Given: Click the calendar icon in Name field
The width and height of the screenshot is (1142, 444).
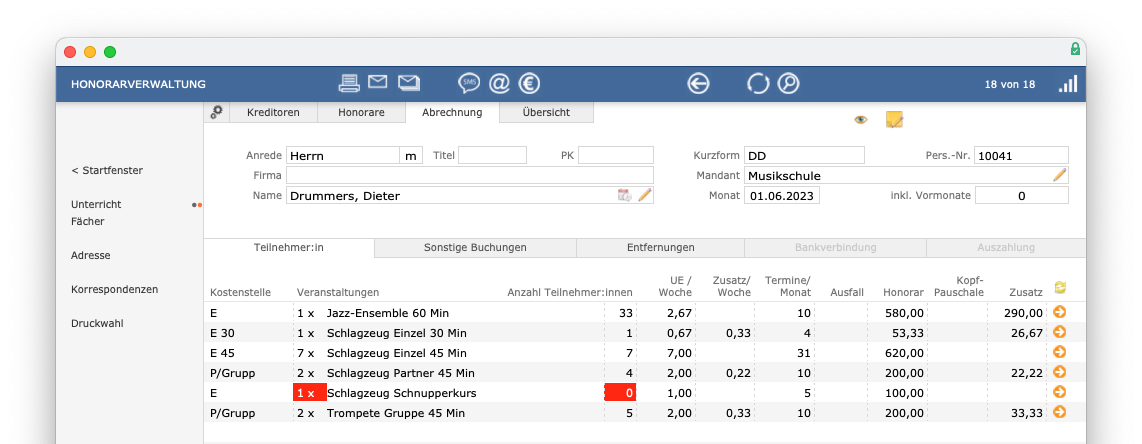Looking at the screenshot, I should 624,195.
